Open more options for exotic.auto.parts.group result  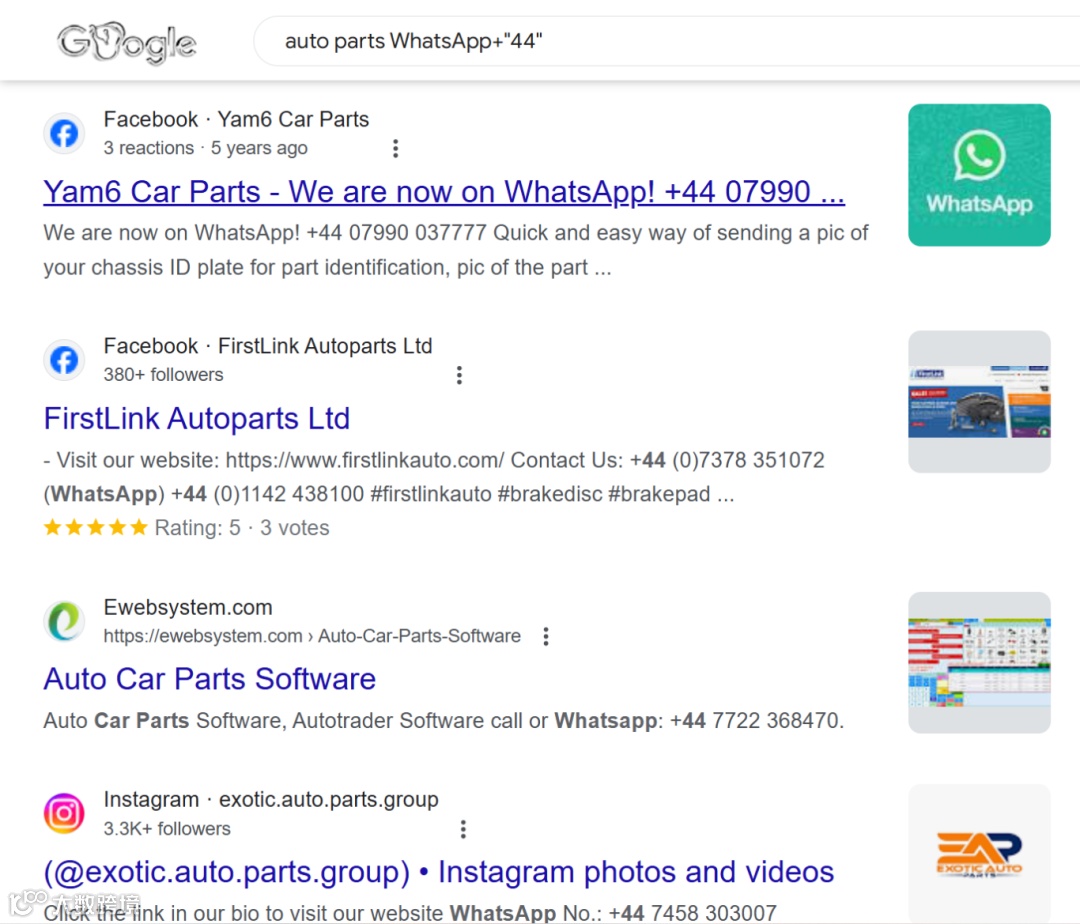point(464,829)
